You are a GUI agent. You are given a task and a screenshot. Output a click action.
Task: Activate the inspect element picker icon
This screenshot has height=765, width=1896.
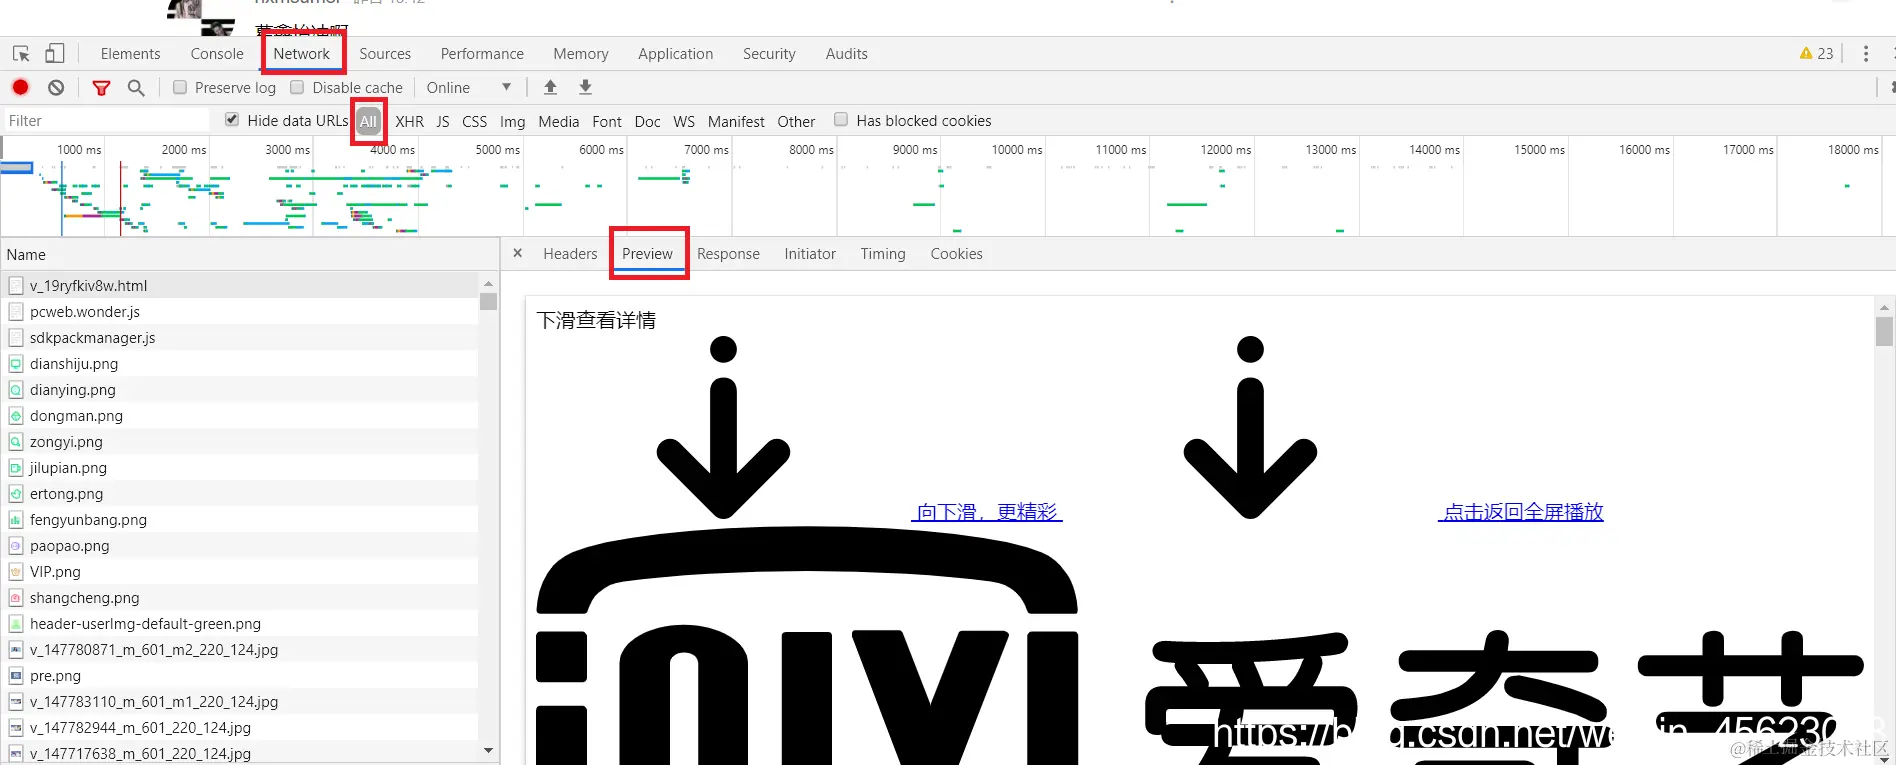(x=21, y=54)
